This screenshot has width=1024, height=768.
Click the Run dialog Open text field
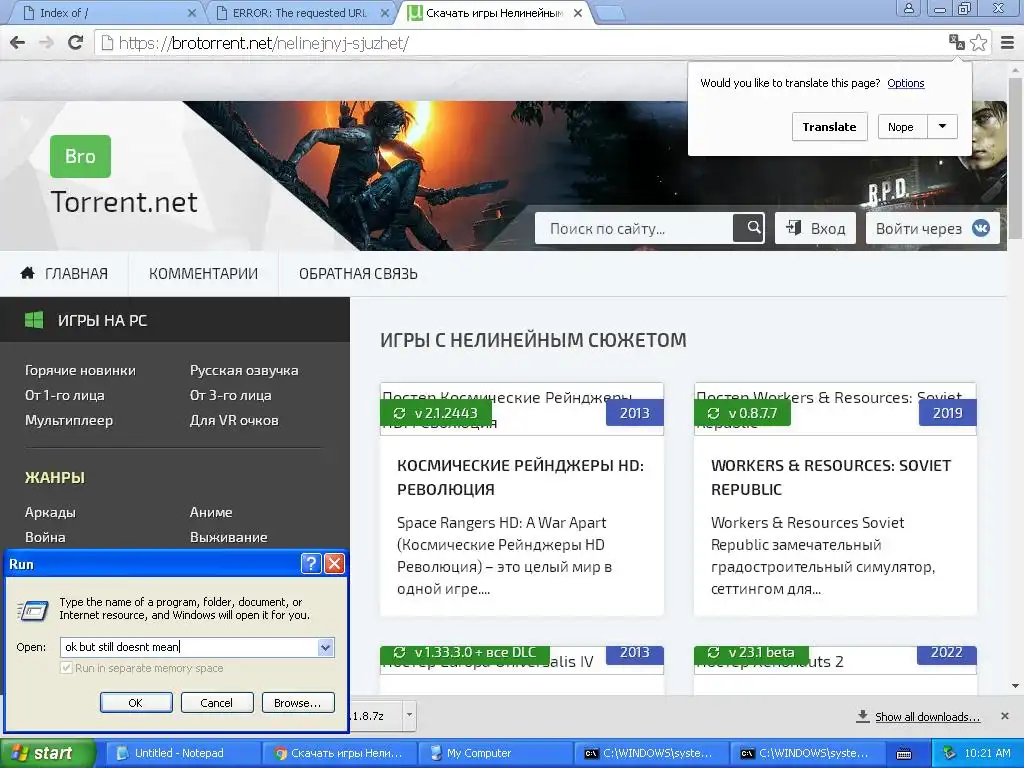click(x=189, y=647)
